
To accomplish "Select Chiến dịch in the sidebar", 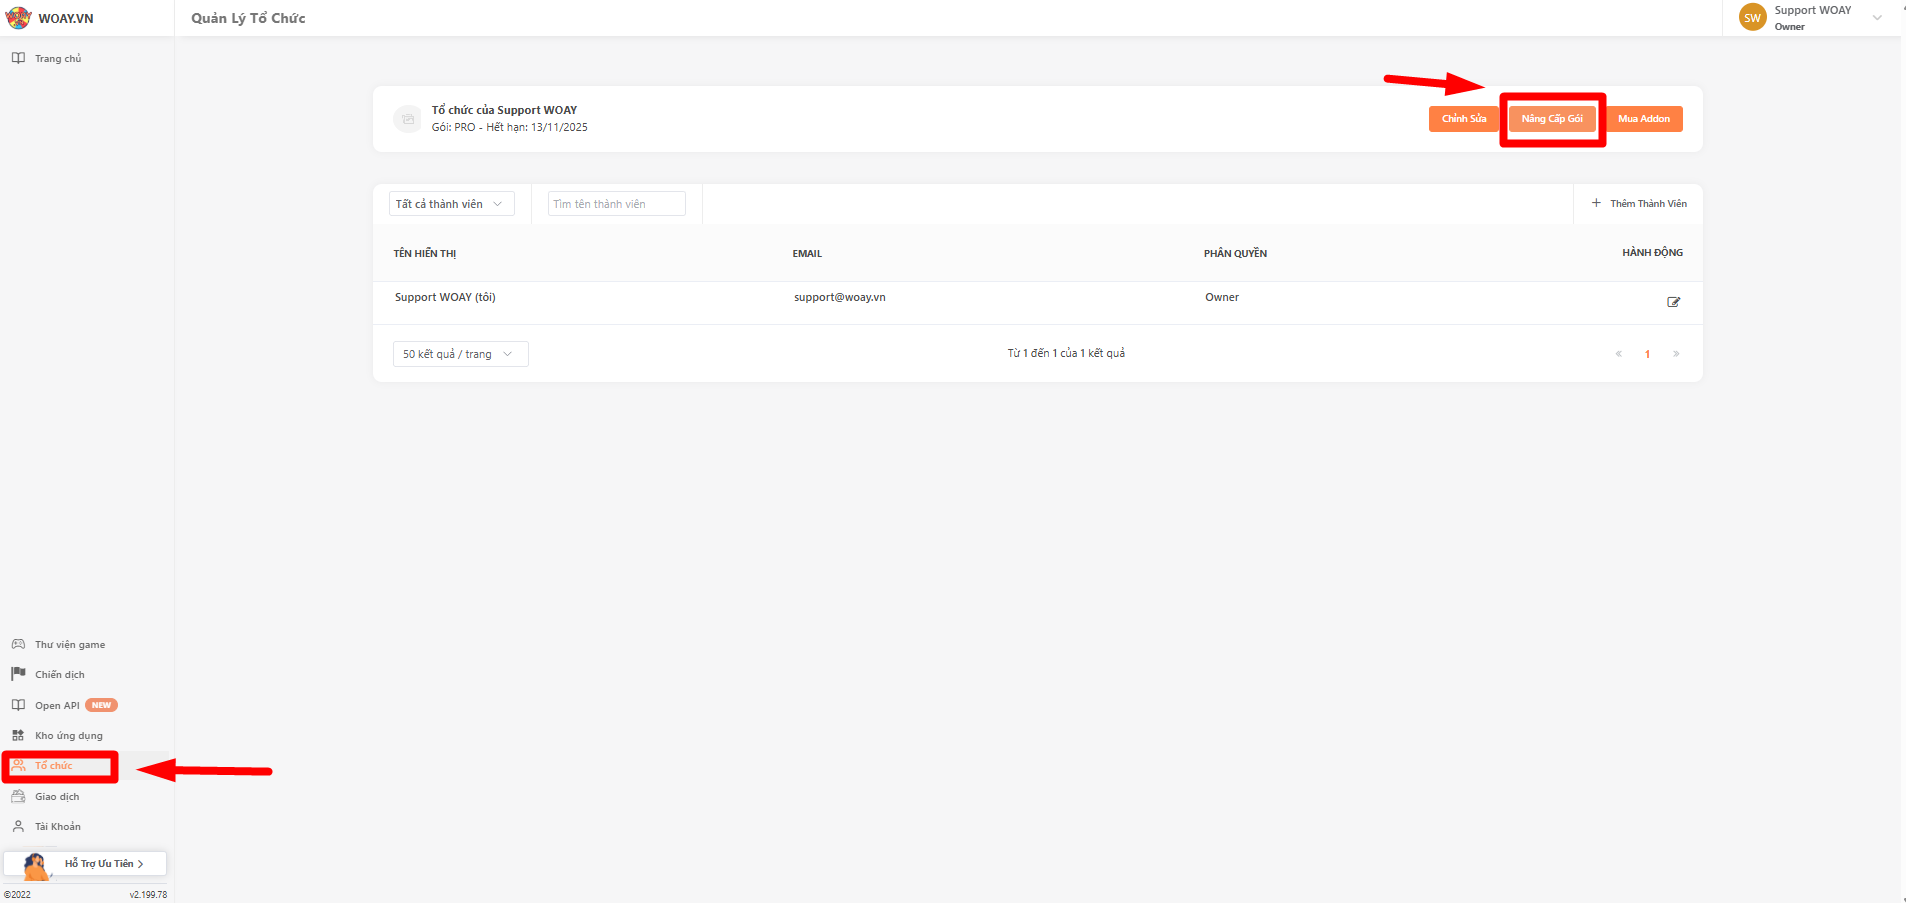I will [x=59, y=675].
